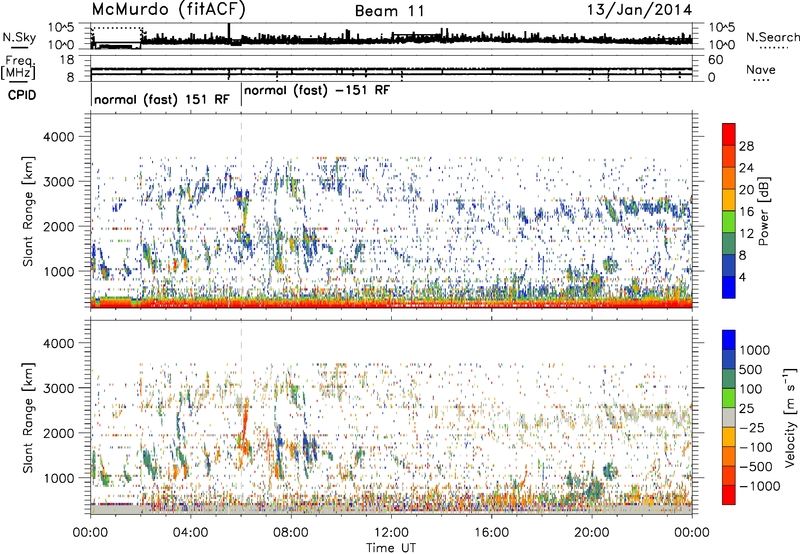Viewport: 800px width, 554px height.
Task: Click the 'Nave' legend label
Action: click(761, 69)
